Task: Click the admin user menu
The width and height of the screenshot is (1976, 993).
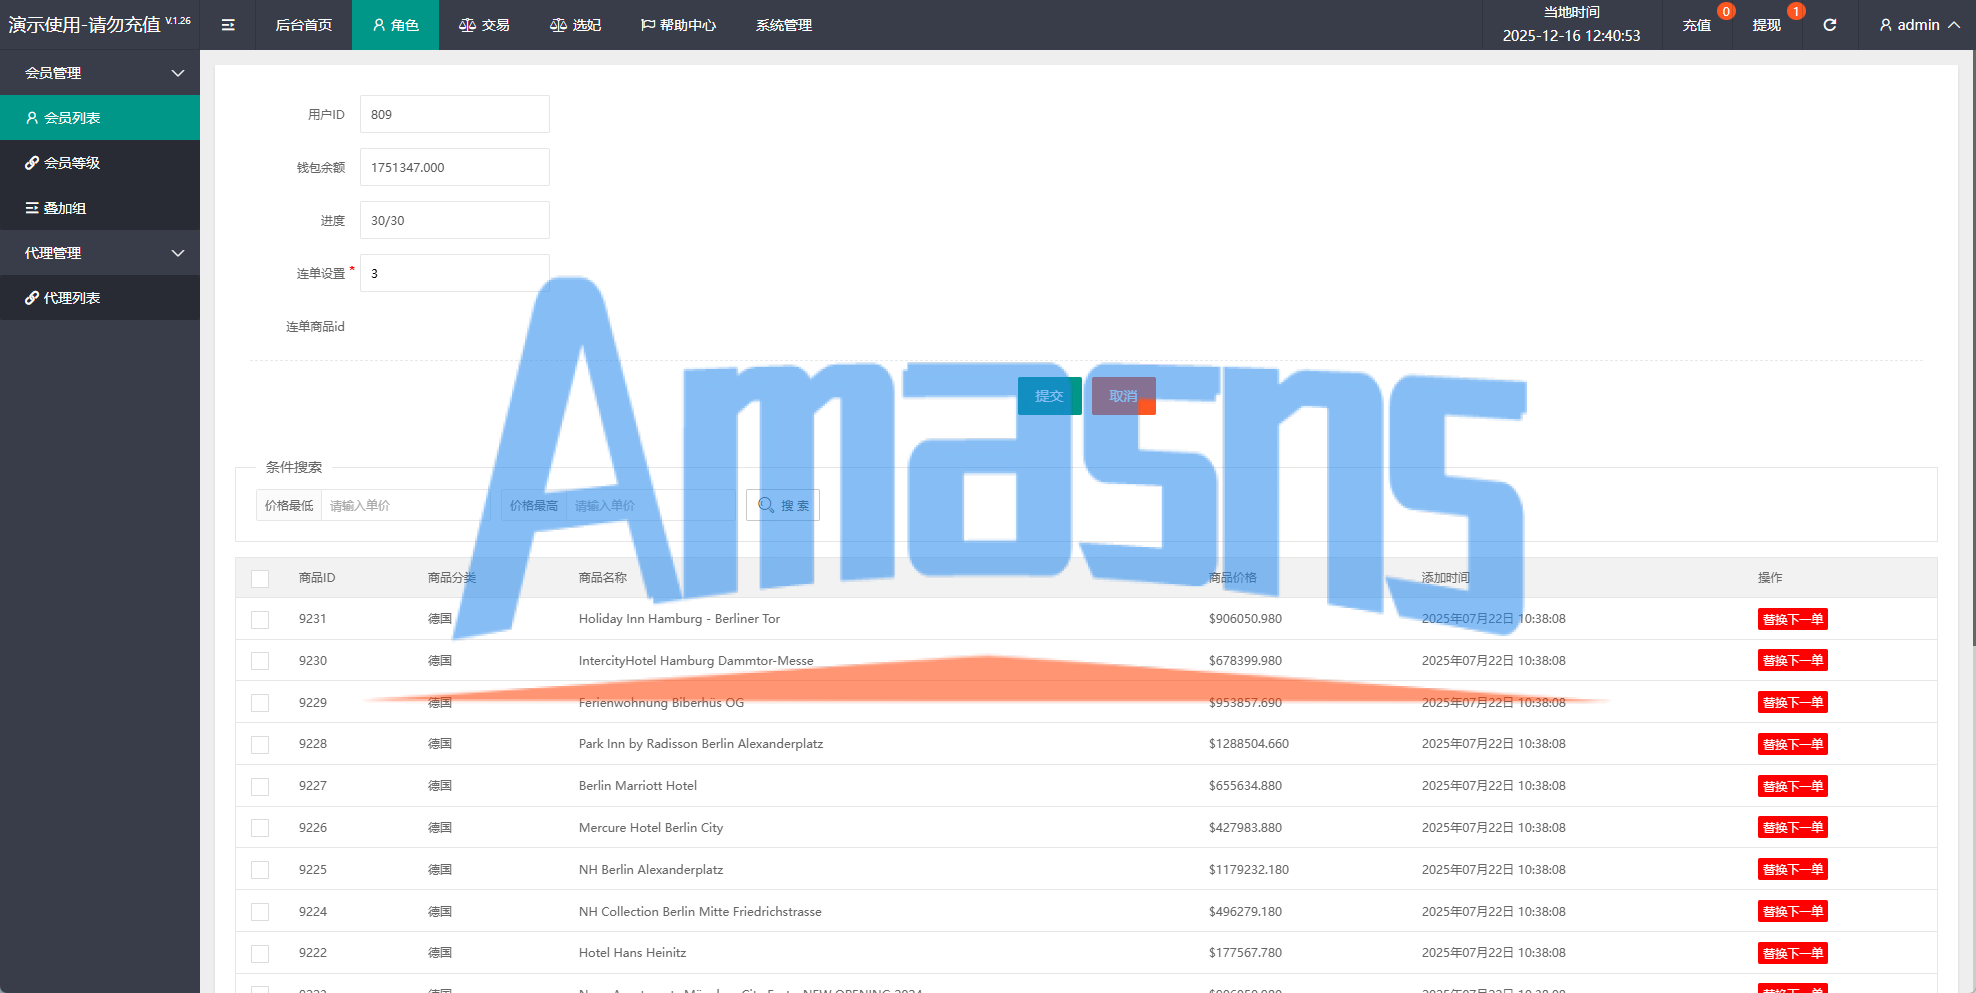Action: click(x=1919, y=25)
